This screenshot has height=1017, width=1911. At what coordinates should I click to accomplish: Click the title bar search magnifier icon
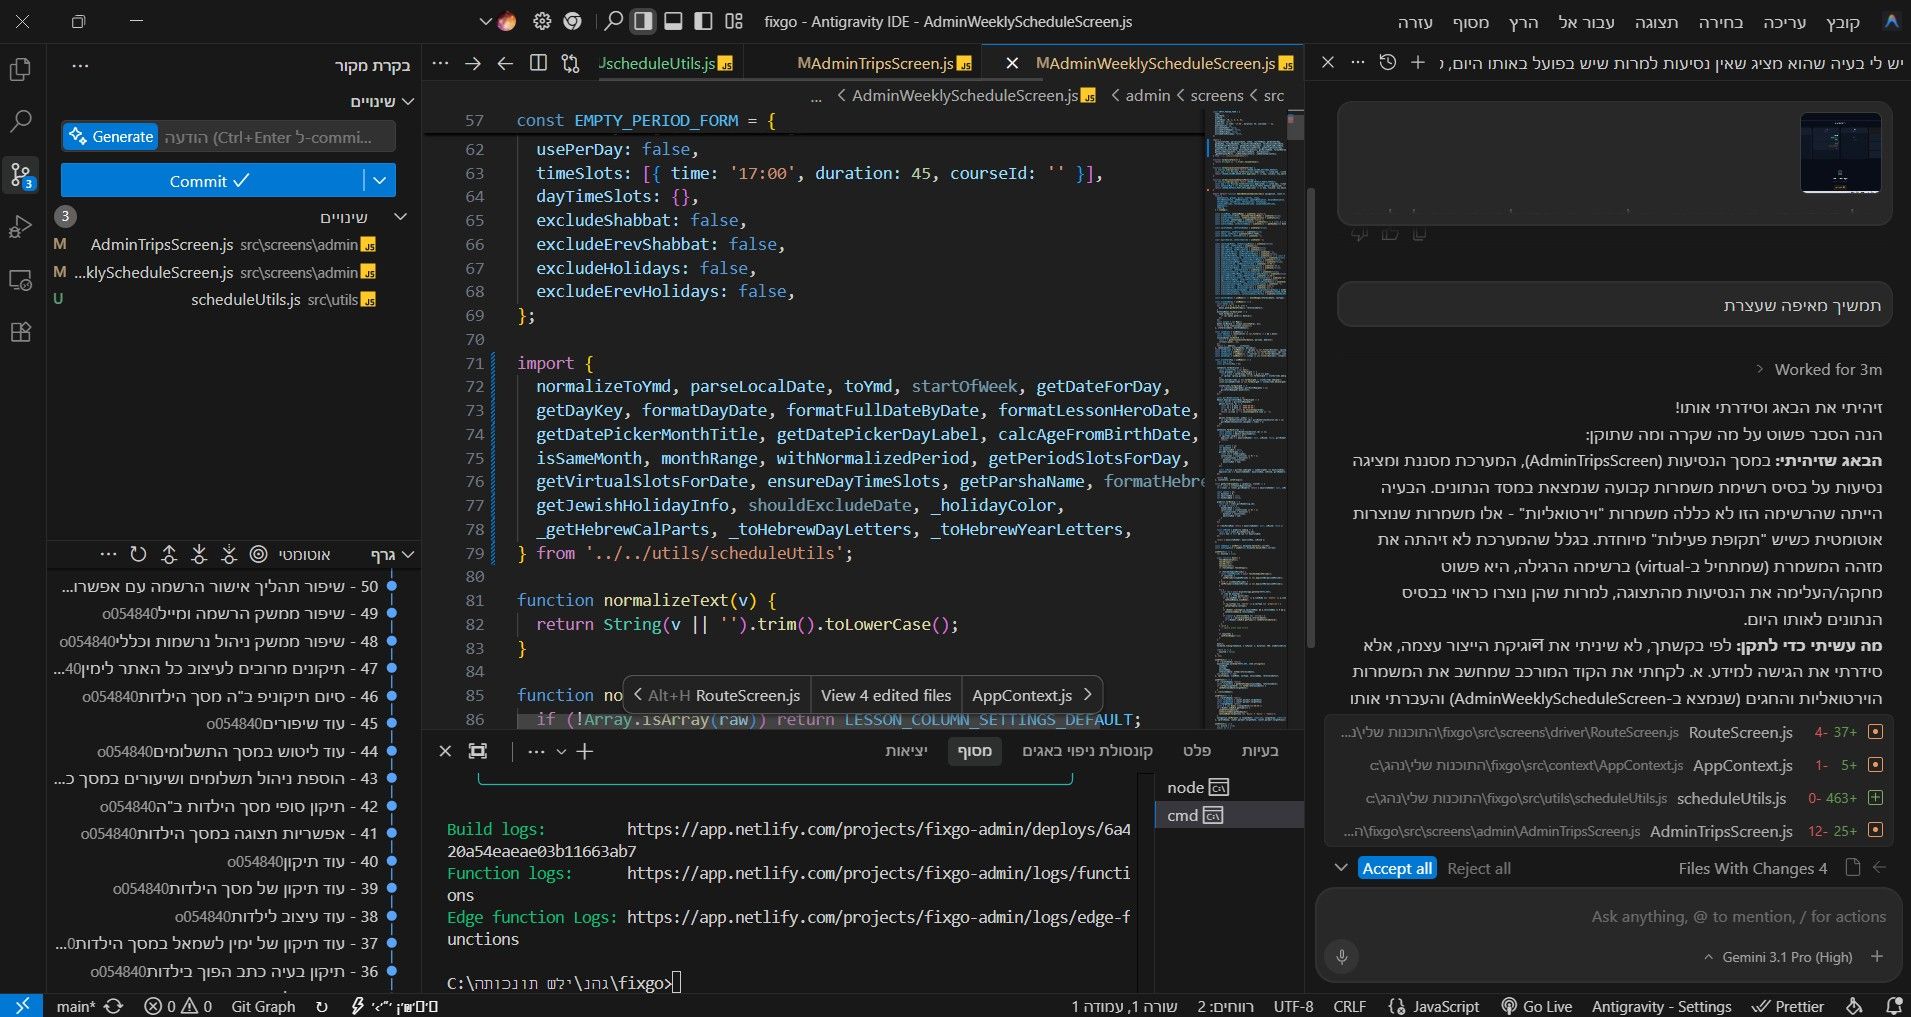click(614, 21)
